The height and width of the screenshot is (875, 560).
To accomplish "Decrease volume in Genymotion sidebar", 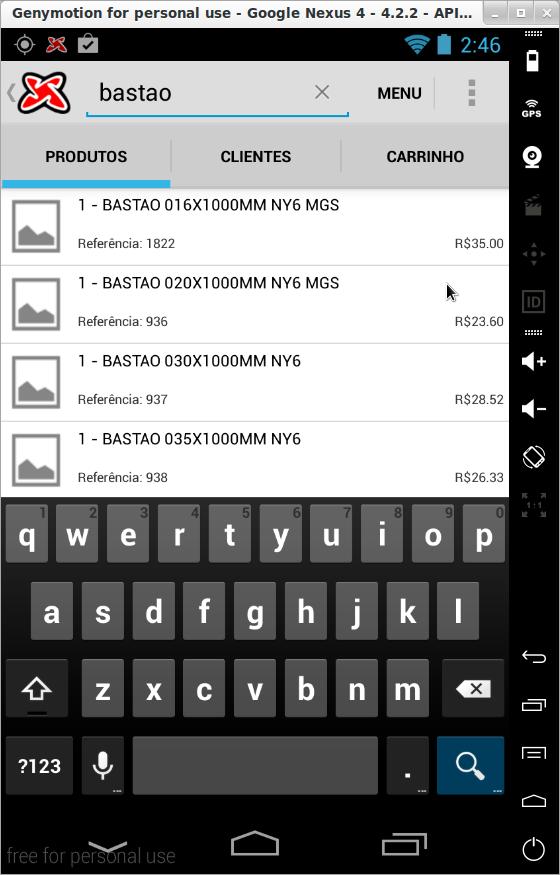I will pos(534,410).
